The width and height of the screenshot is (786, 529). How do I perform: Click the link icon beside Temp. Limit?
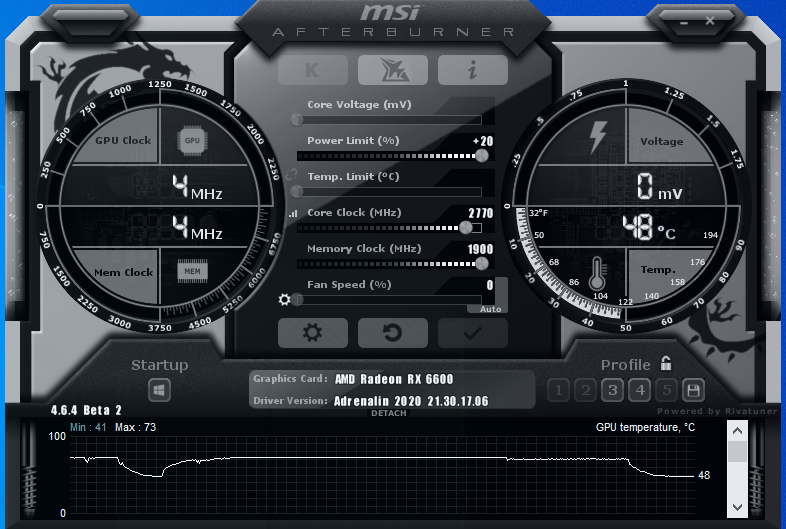click(x=291, y=175)
